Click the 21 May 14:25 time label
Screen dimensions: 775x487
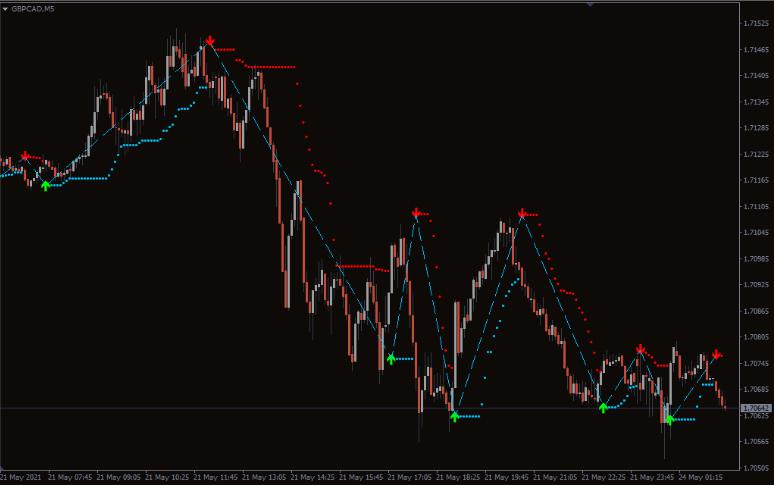(x=312, y=478)
